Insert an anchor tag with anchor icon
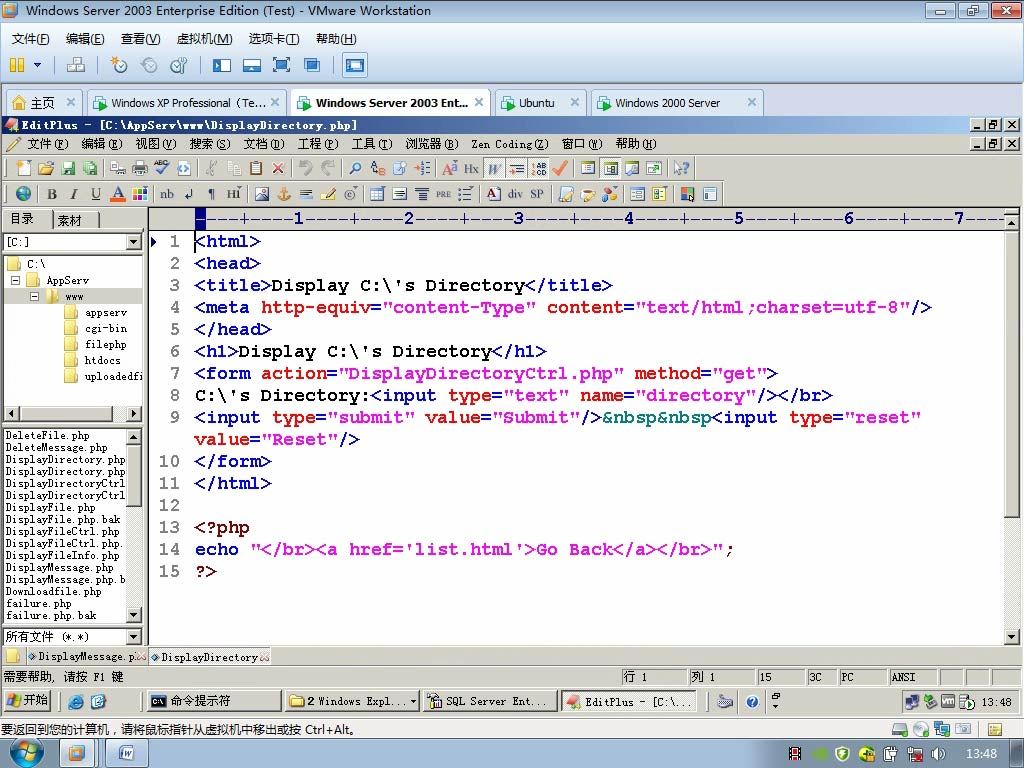Image resolution: width=1024 pixels, height=768 pixels. (284, 193)
